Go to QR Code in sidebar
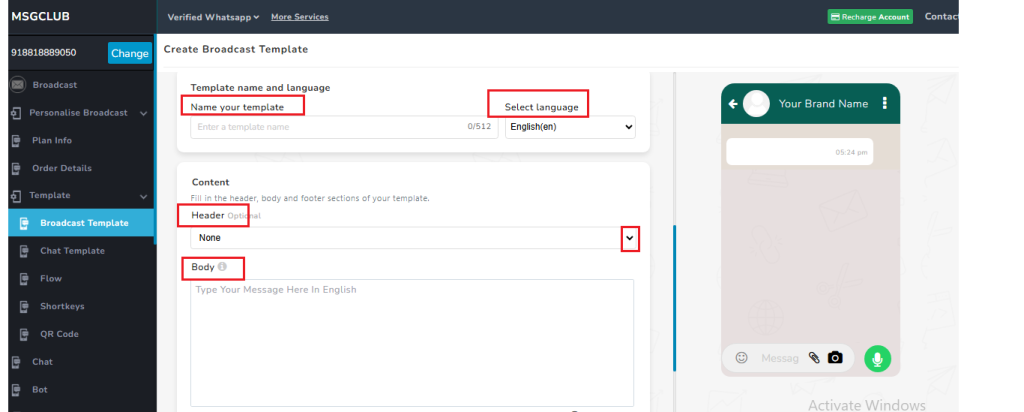This screenshot has height=412, width=1024. tap(60, 334)
